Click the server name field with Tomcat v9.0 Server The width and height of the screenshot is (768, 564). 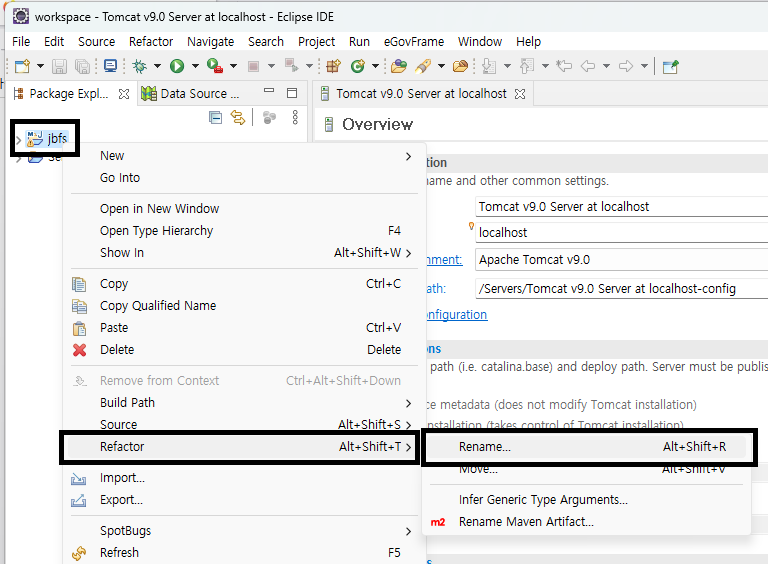pos(622,207)
